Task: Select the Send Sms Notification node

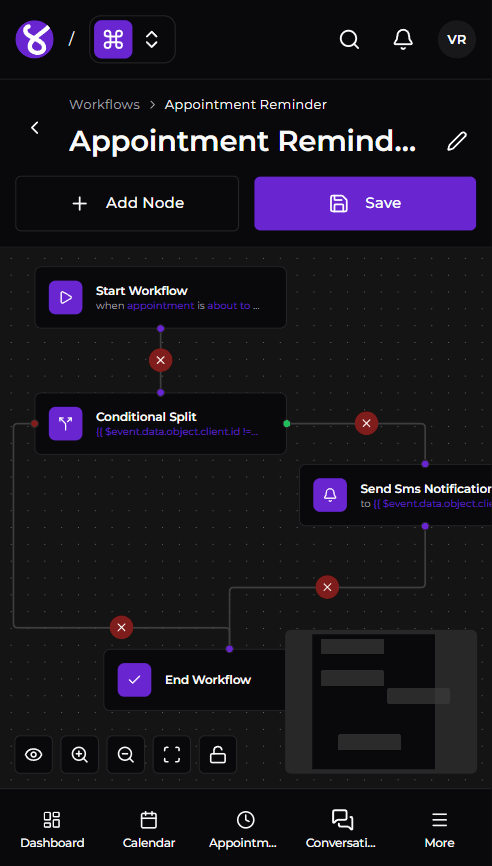Action: coord(396,495)
